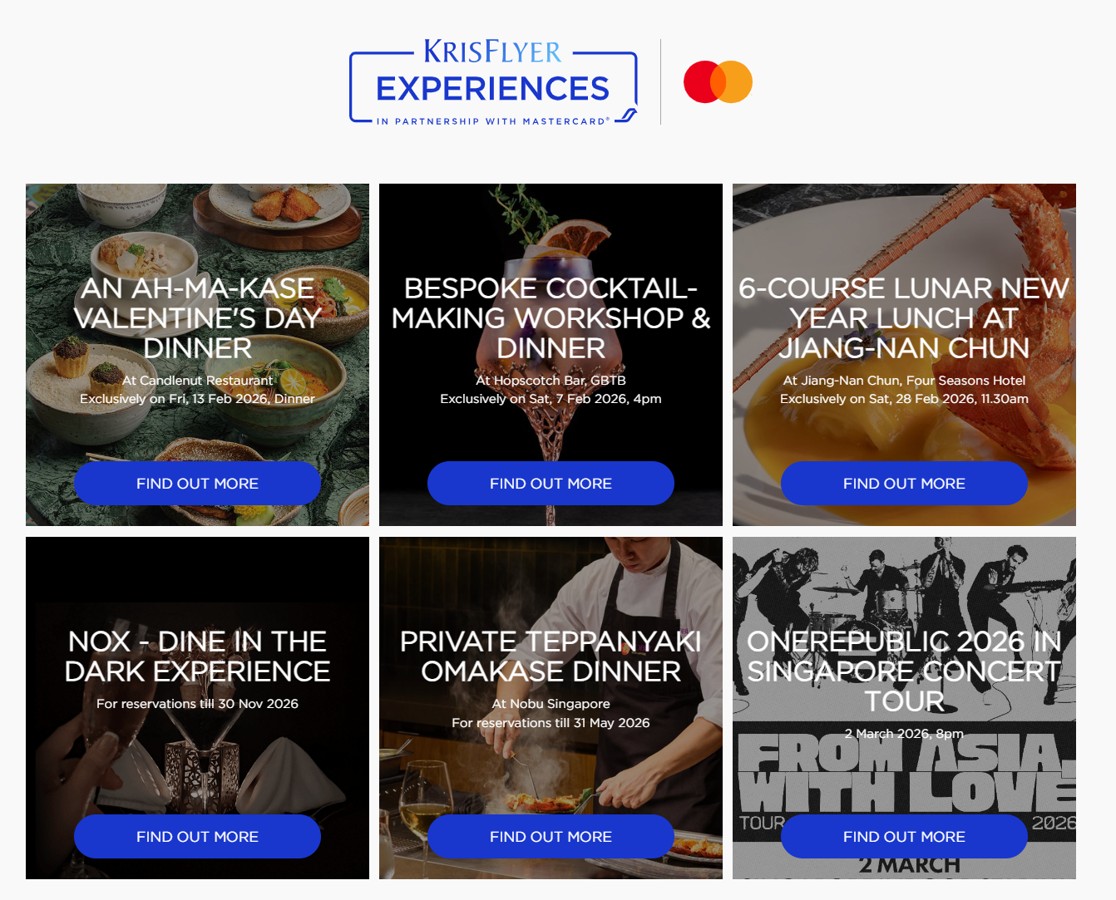Click the Candlenut Restaurant venue text
This screenshot has width=1116, height=900.
197,380
